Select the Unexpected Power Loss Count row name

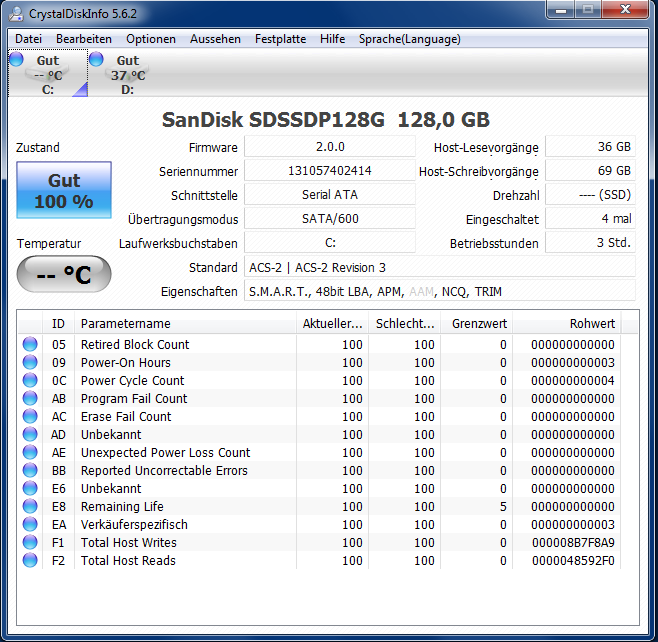click(x=165, y=453)
